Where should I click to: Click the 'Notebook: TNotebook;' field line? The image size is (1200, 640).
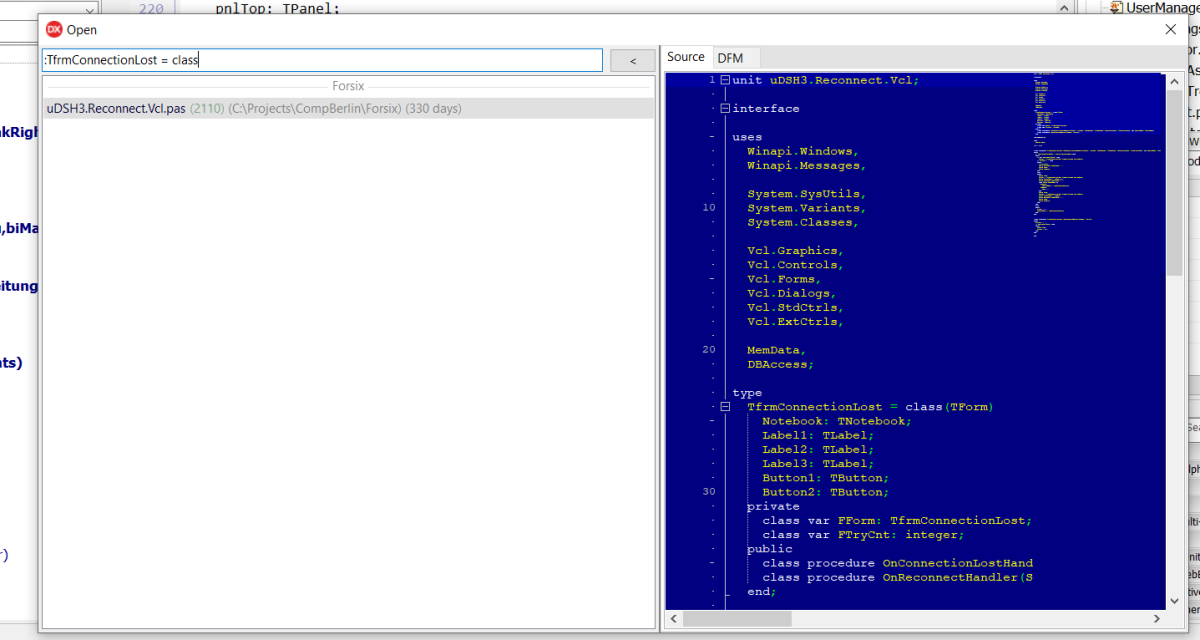[x=837, y=421]
